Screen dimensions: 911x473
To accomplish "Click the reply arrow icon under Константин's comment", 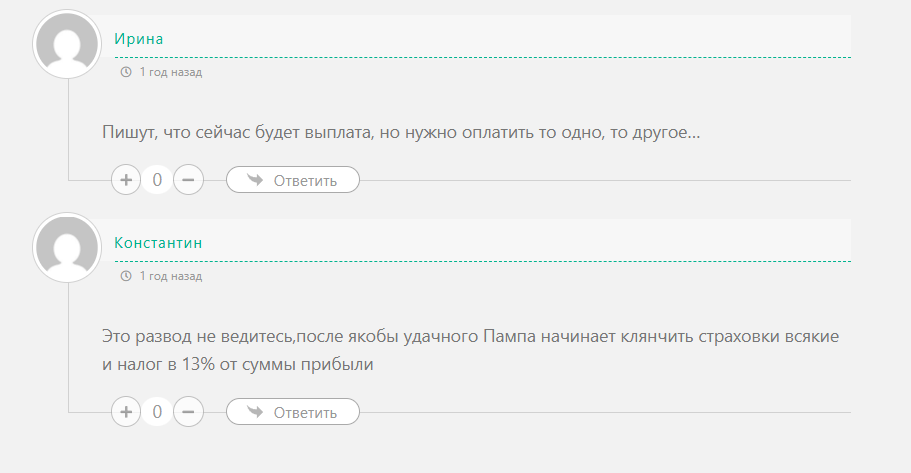I will coord(255,411).
